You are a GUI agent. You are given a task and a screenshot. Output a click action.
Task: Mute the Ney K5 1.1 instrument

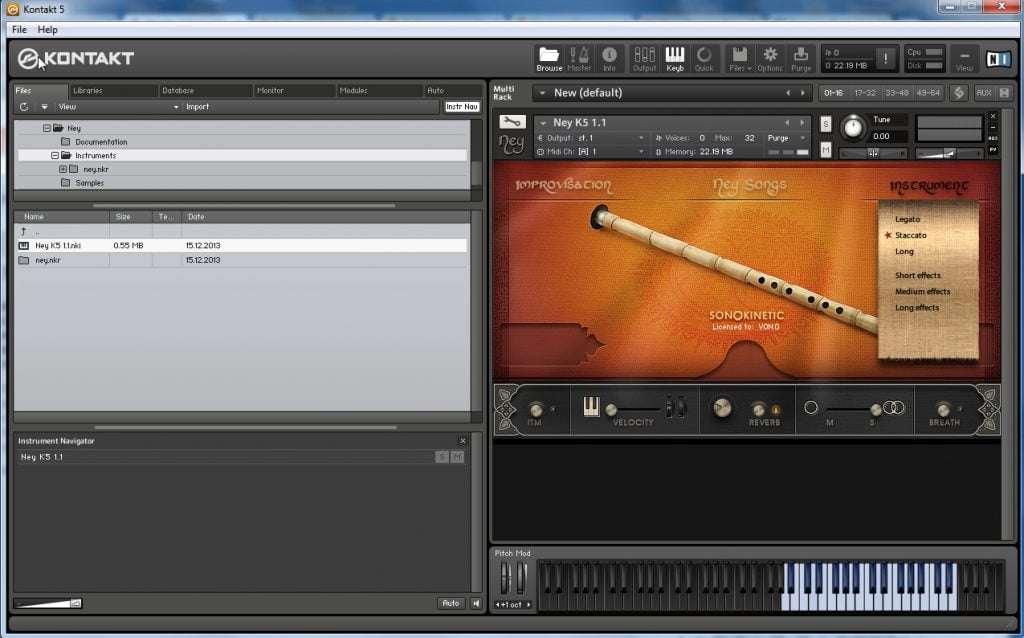tap(825, 150)
